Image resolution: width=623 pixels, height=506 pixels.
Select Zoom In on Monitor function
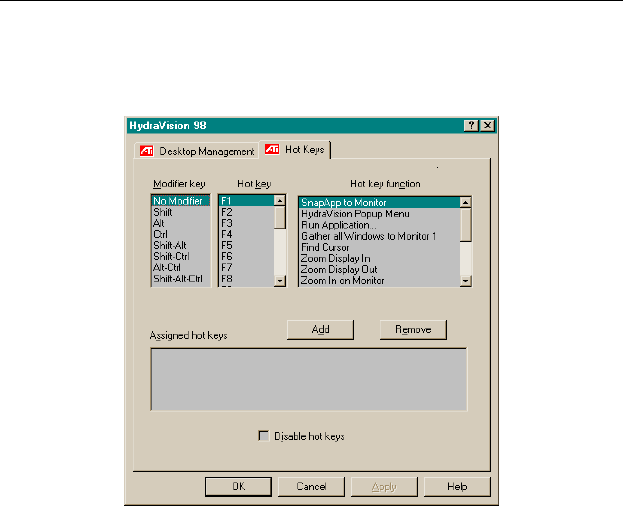click(379, 280)
